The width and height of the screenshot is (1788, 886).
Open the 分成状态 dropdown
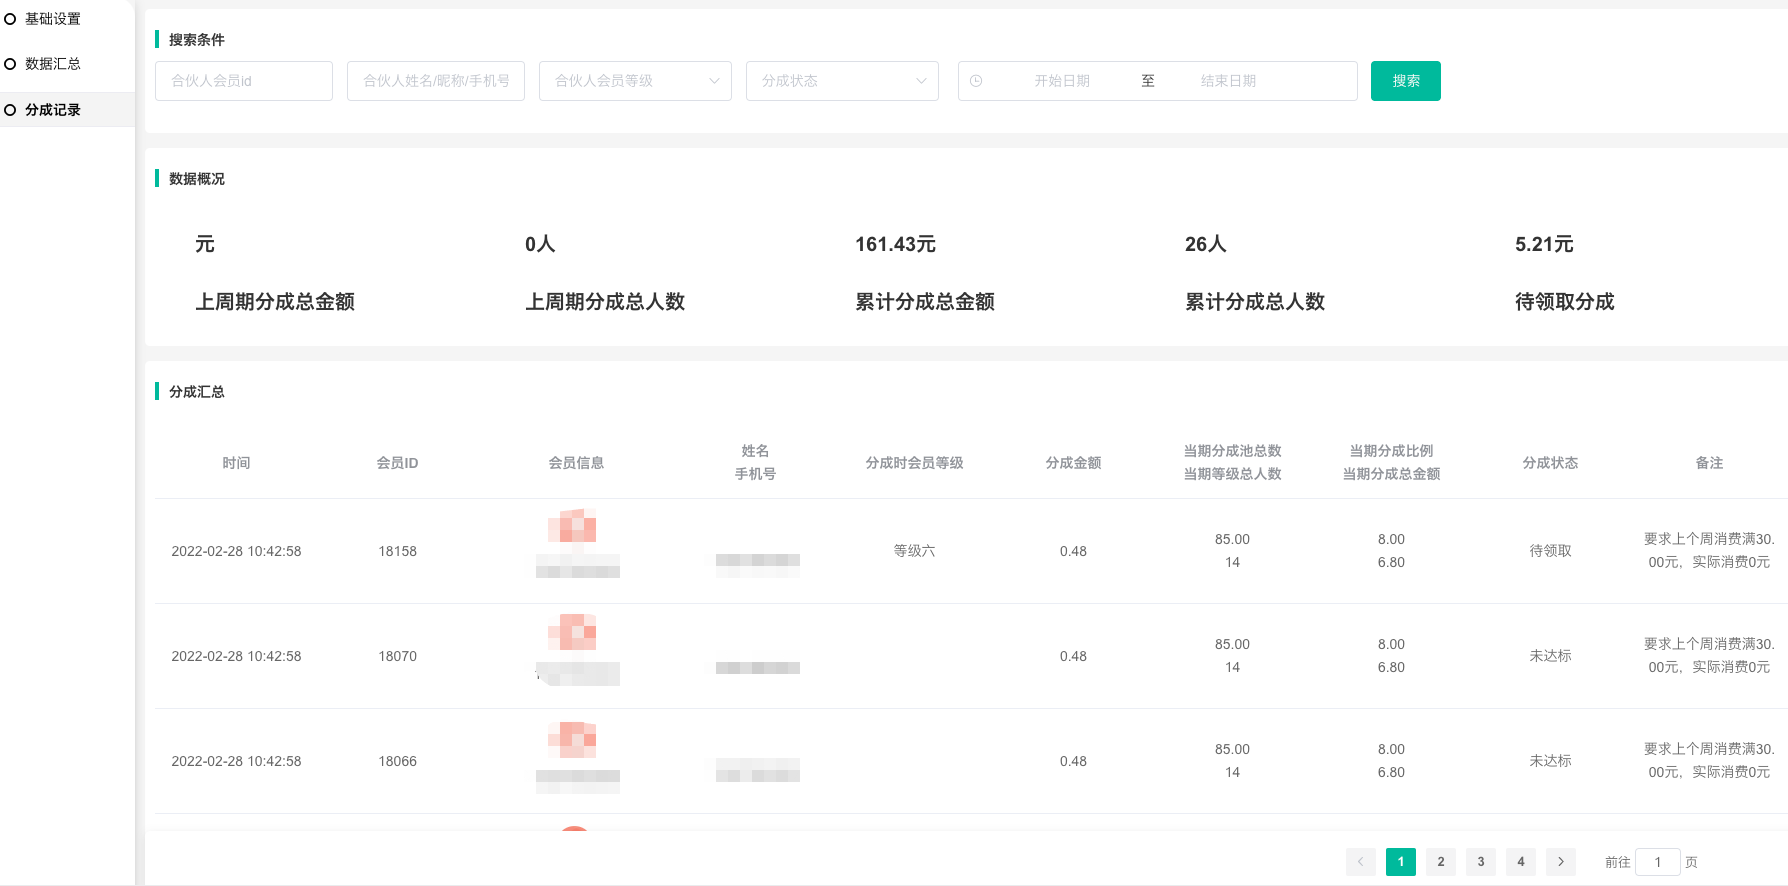[842, 81]
